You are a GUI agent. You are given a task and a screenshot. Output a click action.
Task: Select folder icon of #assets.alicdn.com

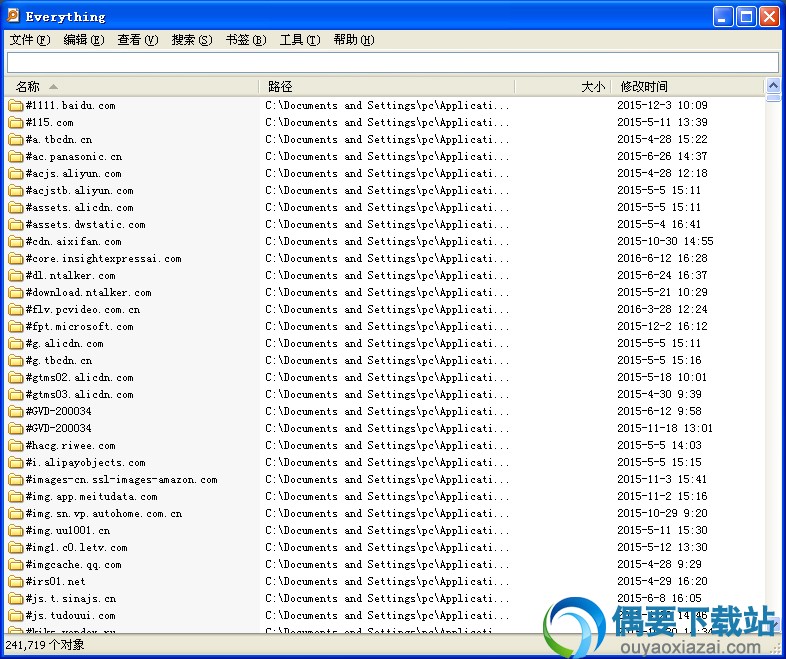tap(16, 207)
